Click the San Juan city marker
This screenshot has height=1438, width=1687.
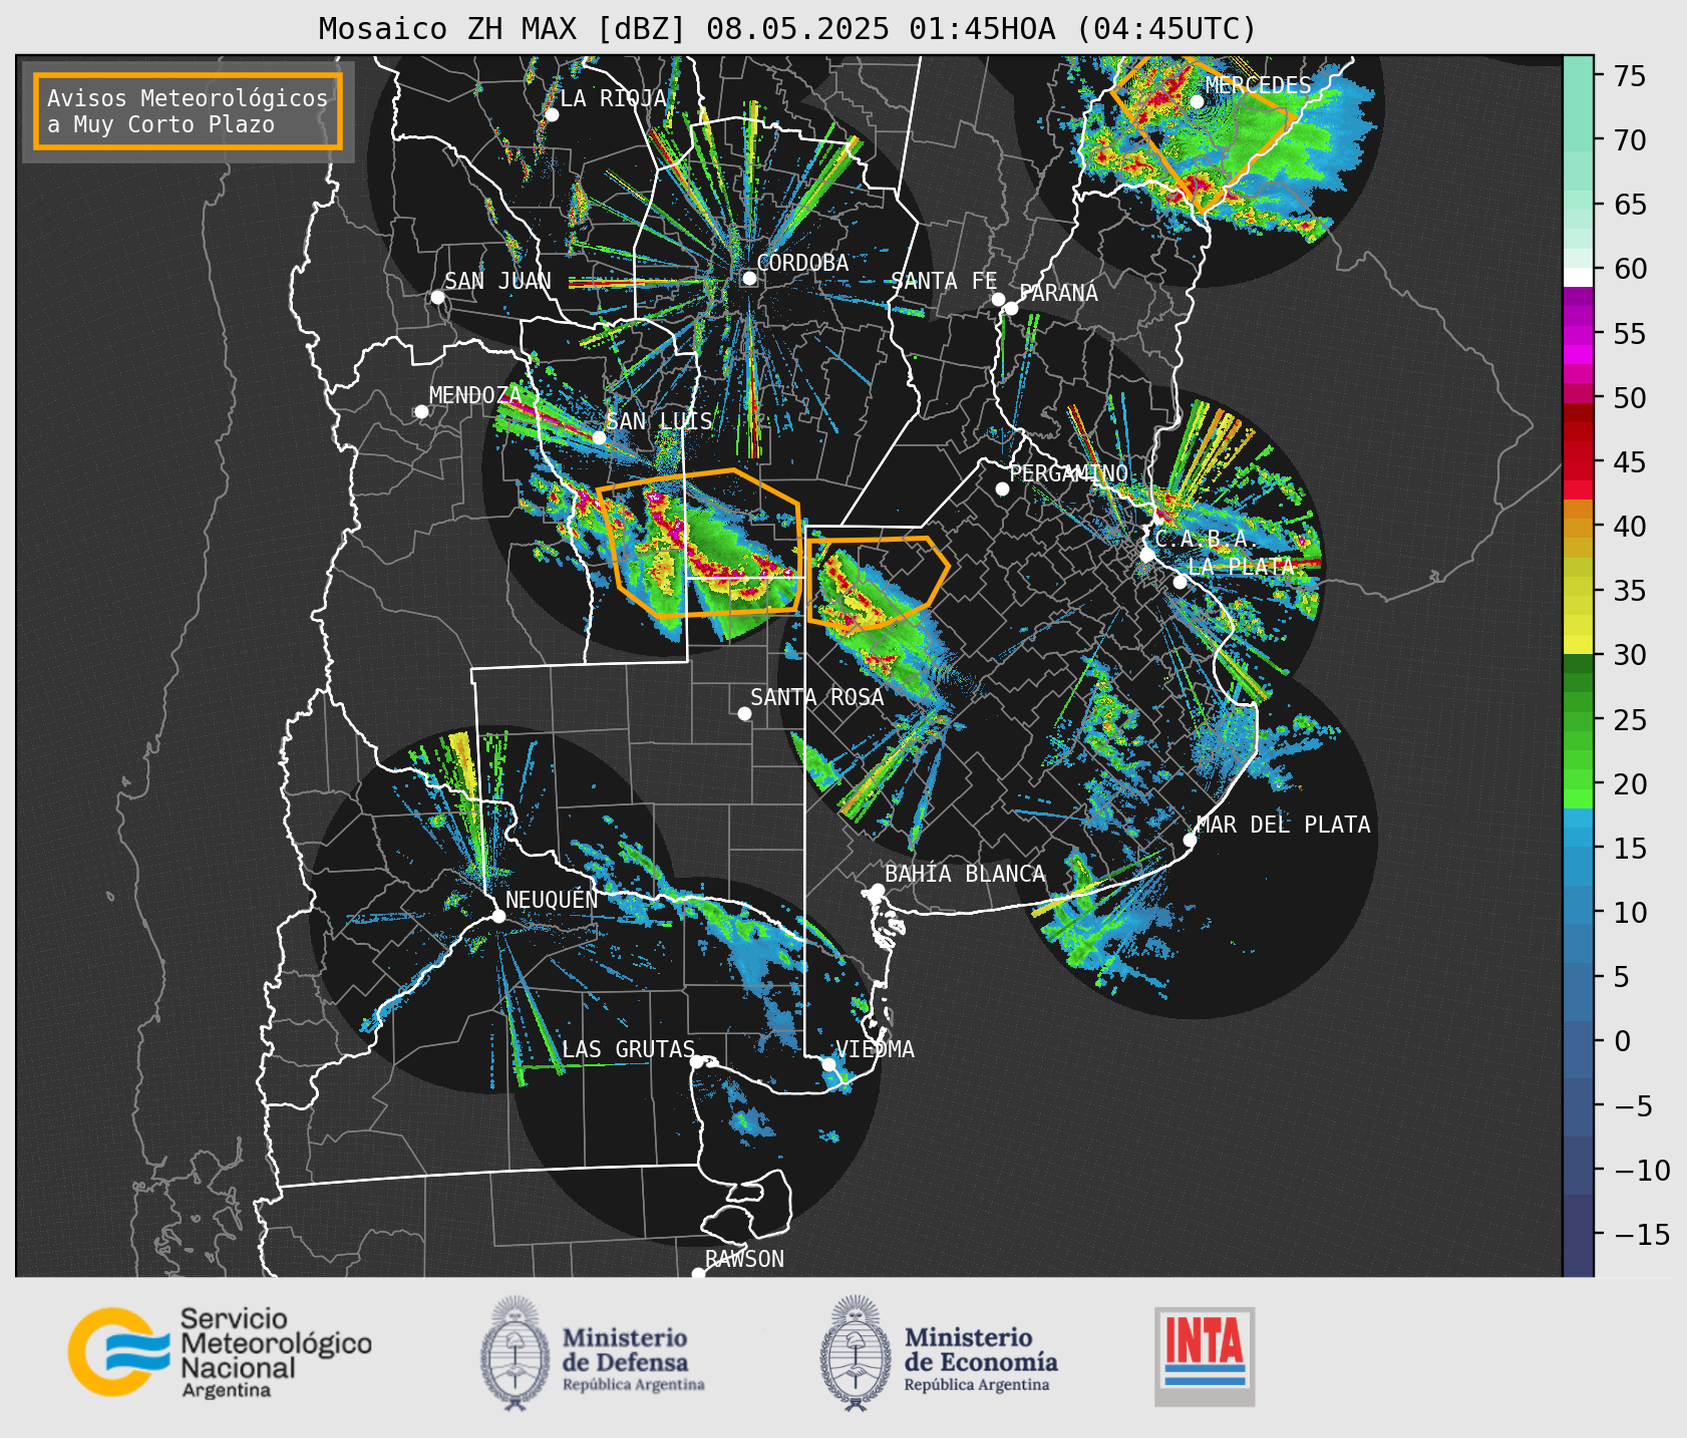(x=437, y=297)
